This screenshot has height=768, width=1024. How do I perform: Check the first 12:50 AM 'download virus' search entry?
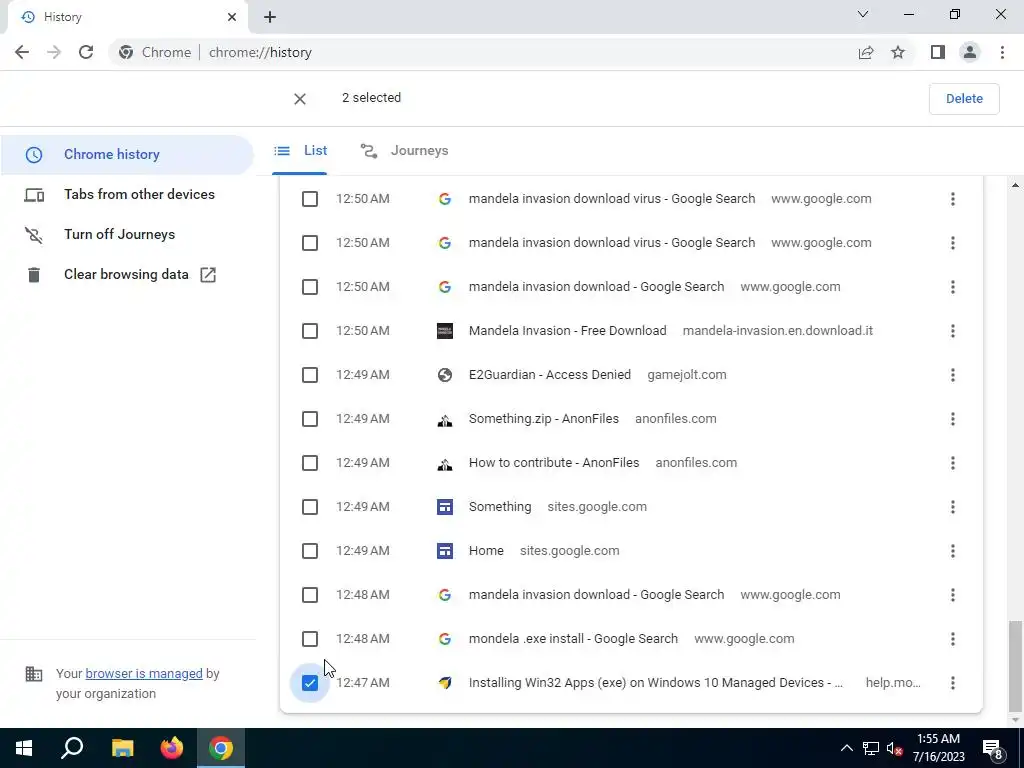tap(310, 199)
